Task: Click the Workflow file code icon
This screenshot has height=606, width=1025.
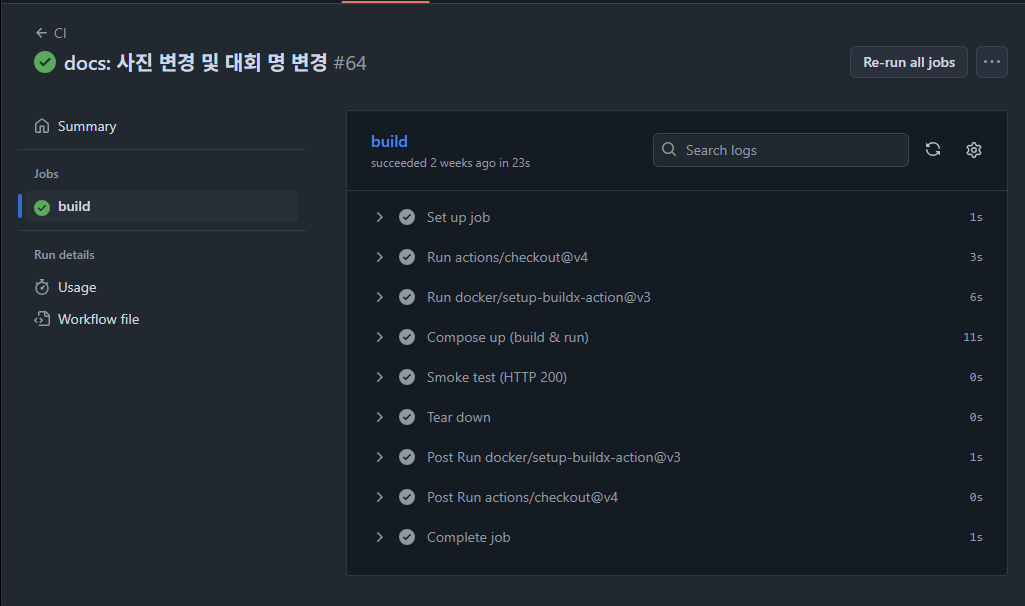Action: pyautogui.click(x=42, y=319)
